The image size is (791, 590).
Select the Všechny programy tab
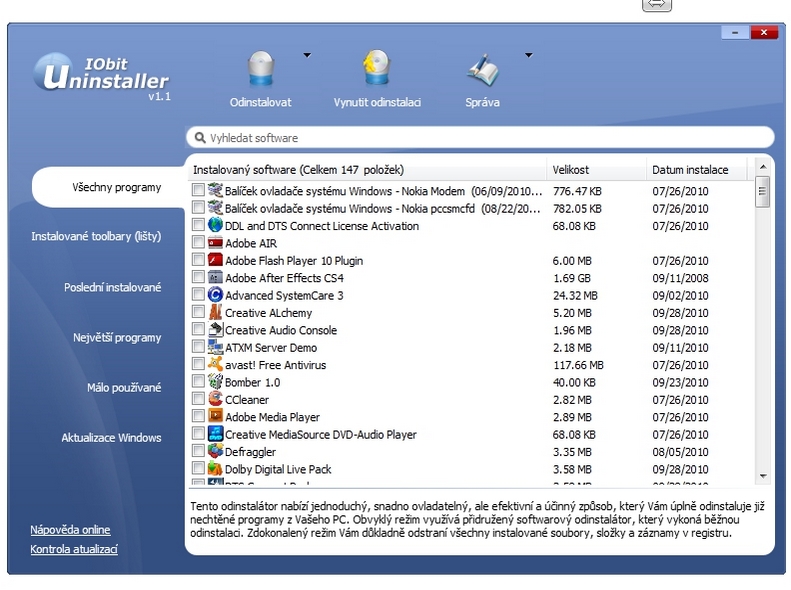(108, 187)
